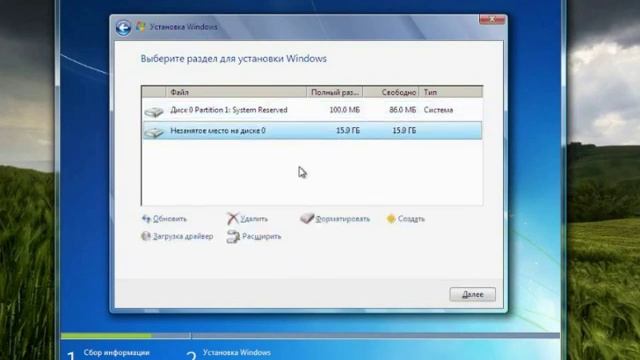Image resolution: width=640 pixels, height=360 pixels.
Task: Click the 86.0 МБ free space value
Action: (x=402, y=110)
